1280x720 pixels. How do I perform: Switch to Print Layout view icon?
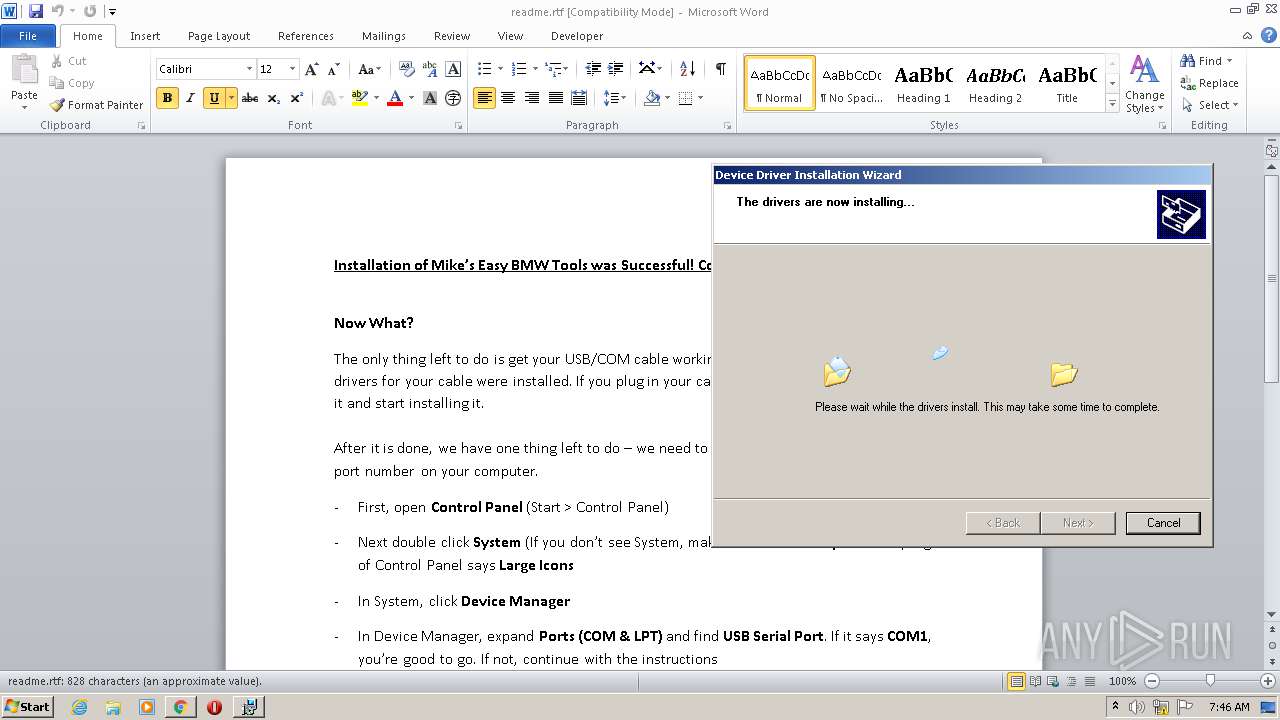point(1017,681)
